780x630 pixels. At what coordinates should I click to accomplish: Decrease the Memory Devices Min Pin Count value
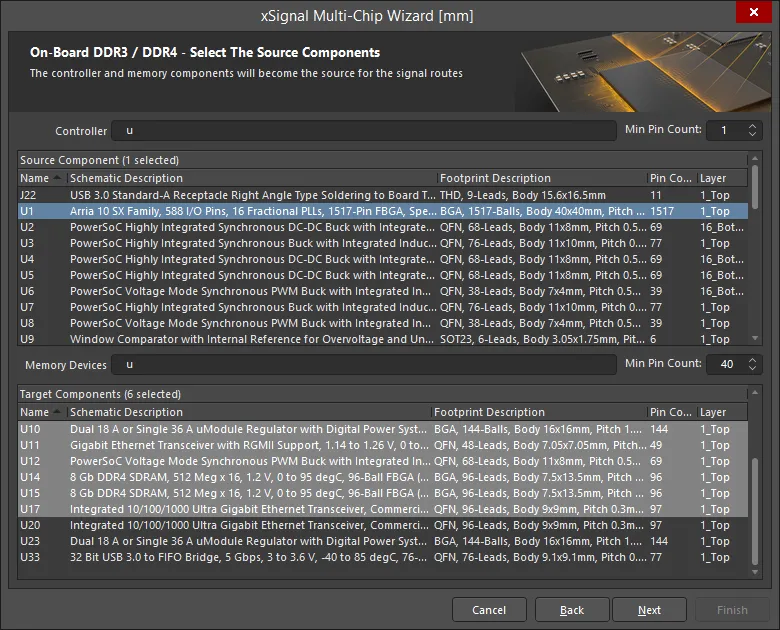click(x=752, y=370)
